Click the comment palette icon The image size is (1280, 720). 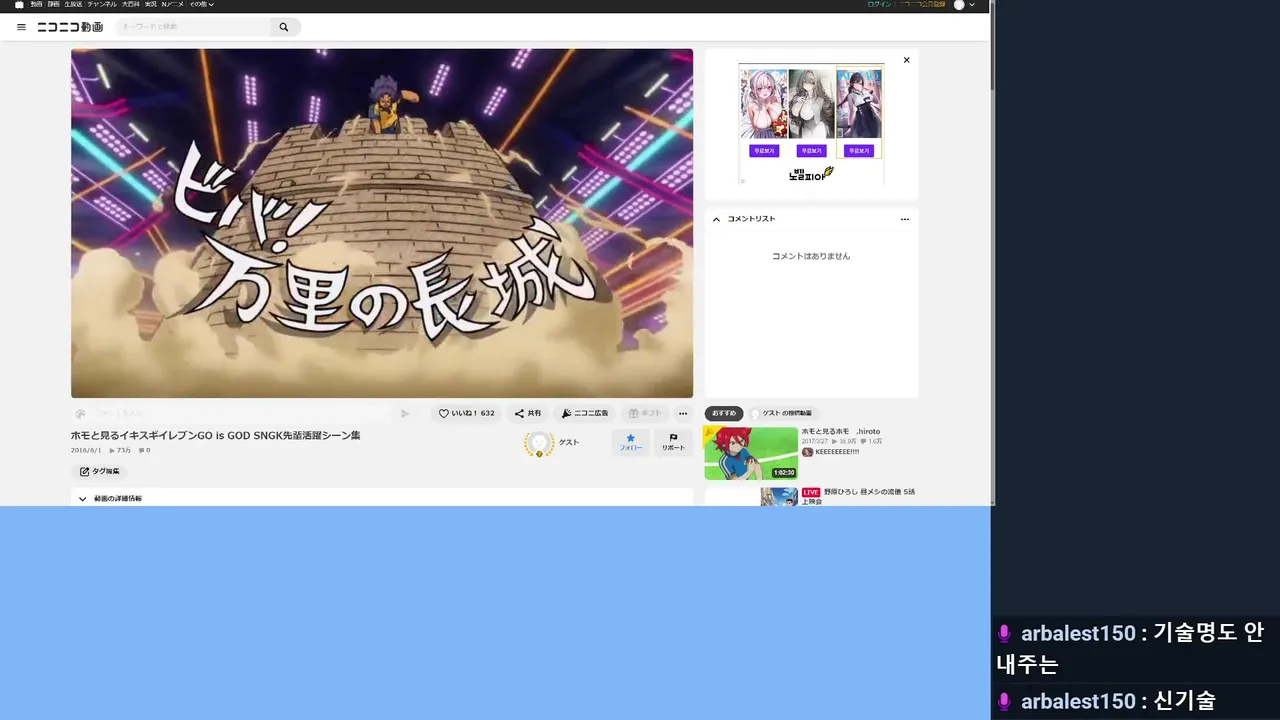pos(80,413)
